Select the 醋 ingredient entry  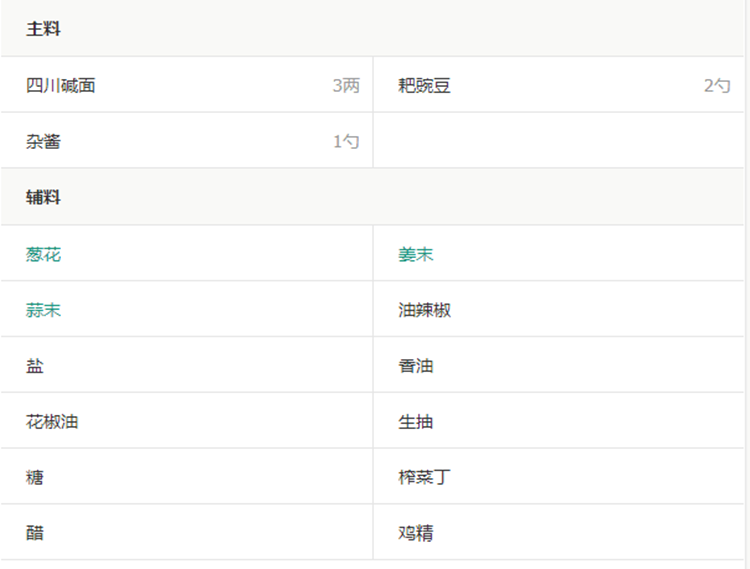[x=35, y=534]
